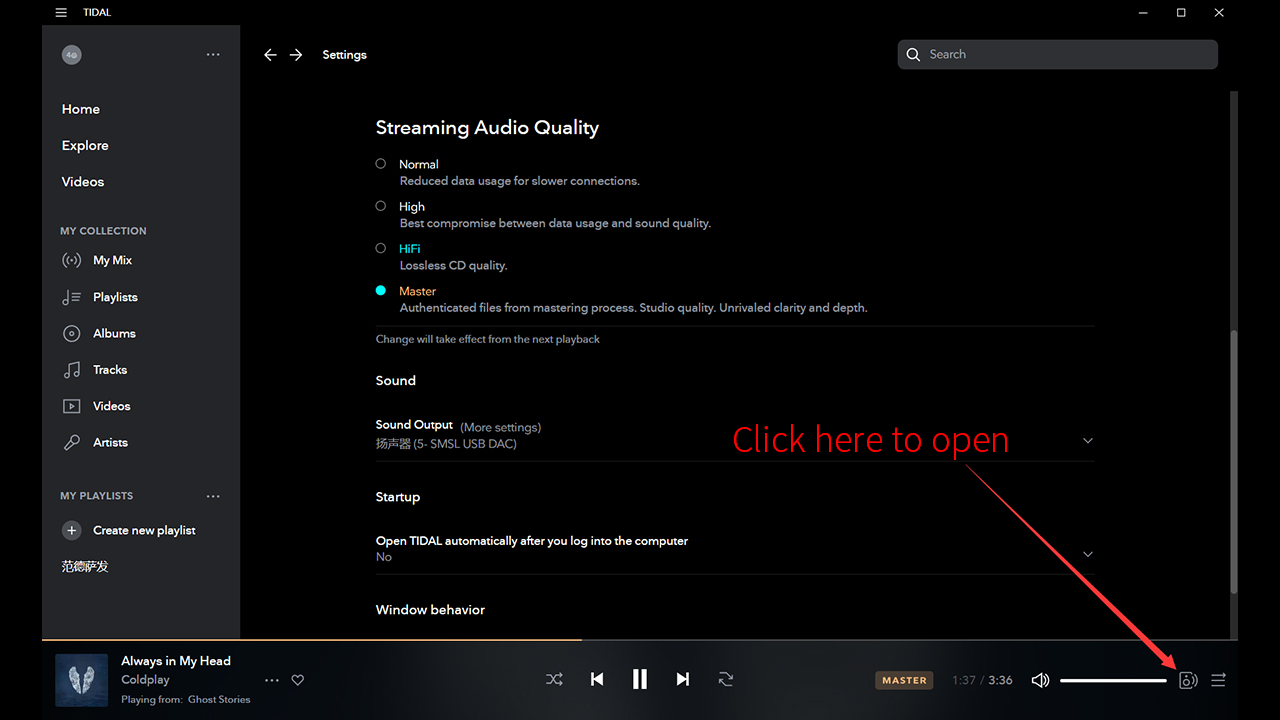Open the sound output device icon

[1188, 680]
